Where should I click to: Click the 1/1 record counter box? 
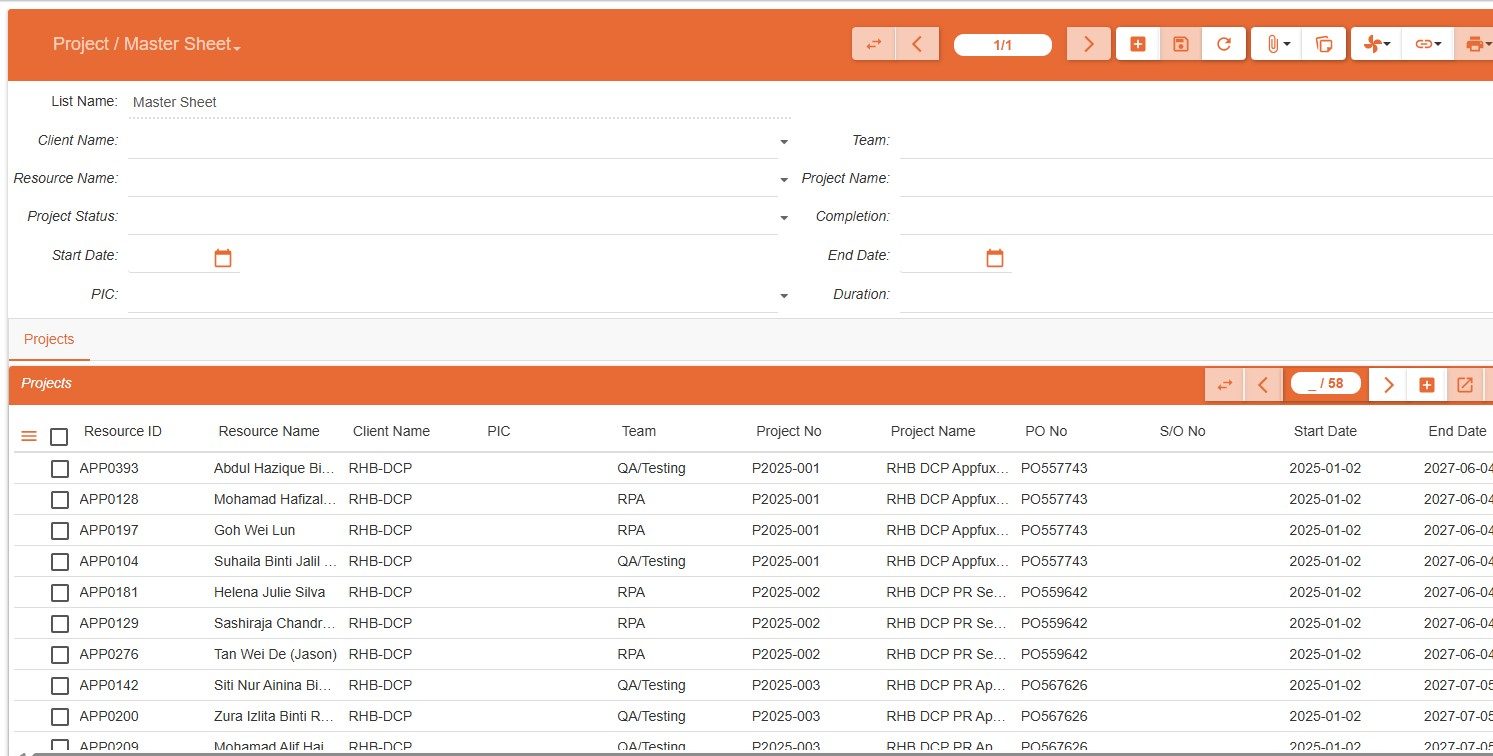click(1003, 45)
